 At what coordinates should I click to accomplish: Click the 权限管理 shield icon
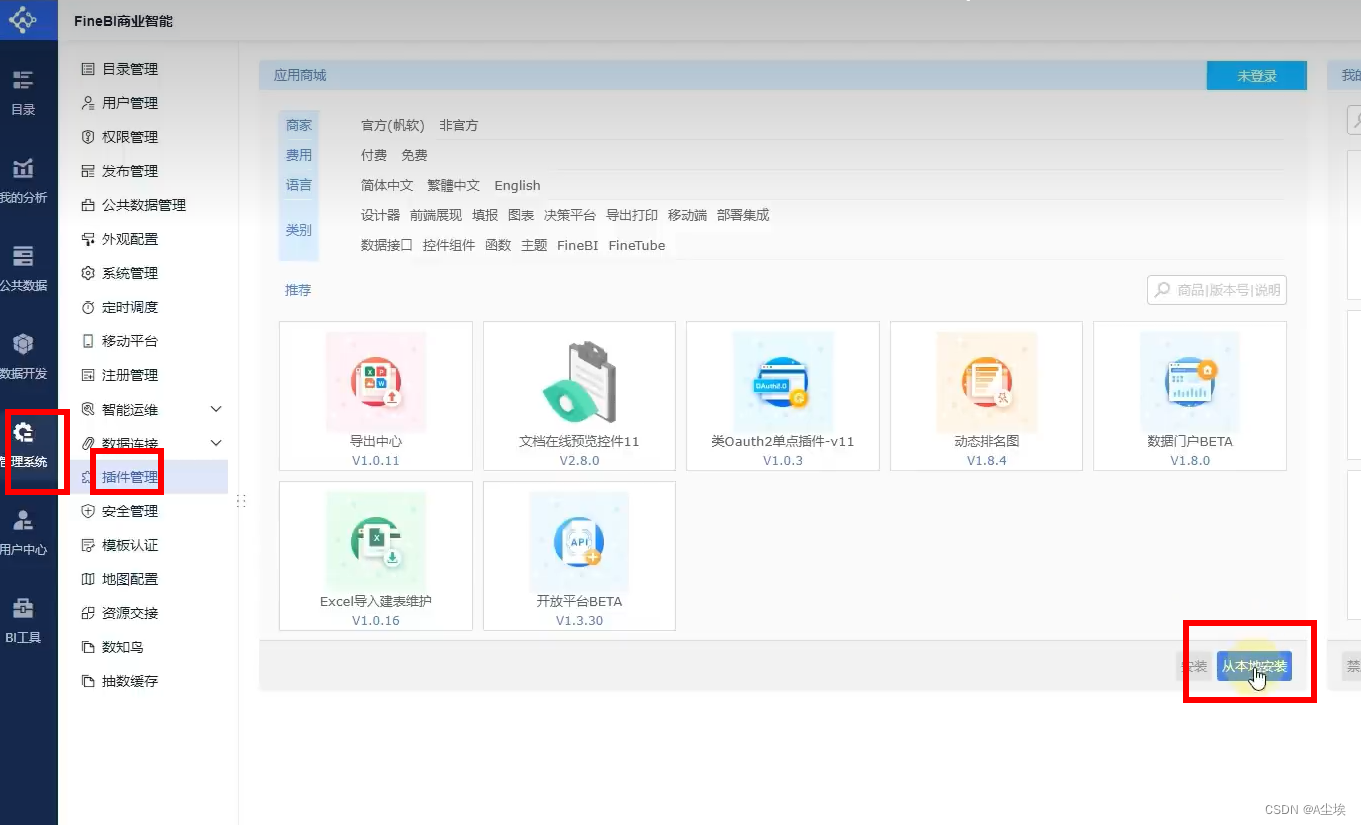tap(88, 137)
